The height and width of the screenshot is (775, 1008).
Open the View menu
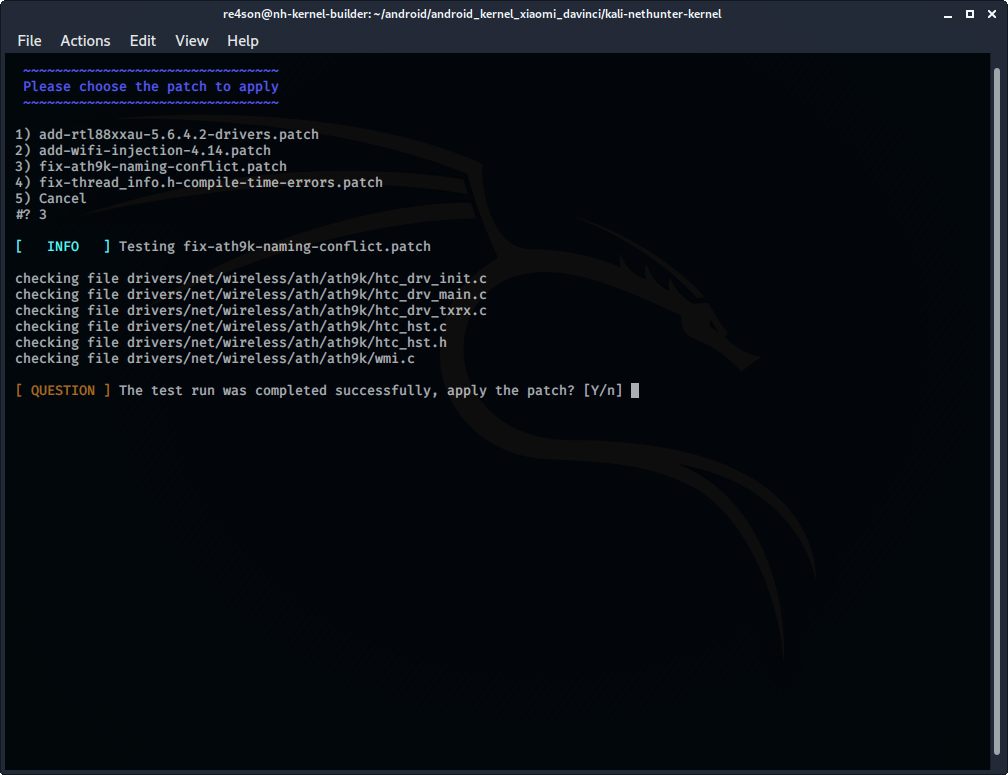point(192,41)
